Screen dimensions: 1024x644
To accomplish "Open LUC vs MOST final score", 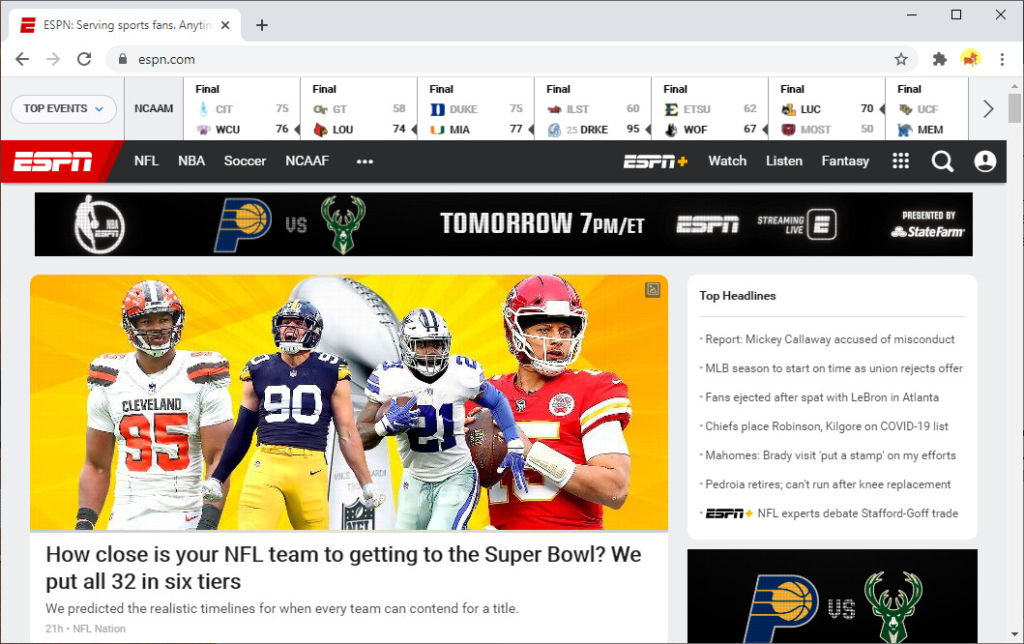I will 827,109.
